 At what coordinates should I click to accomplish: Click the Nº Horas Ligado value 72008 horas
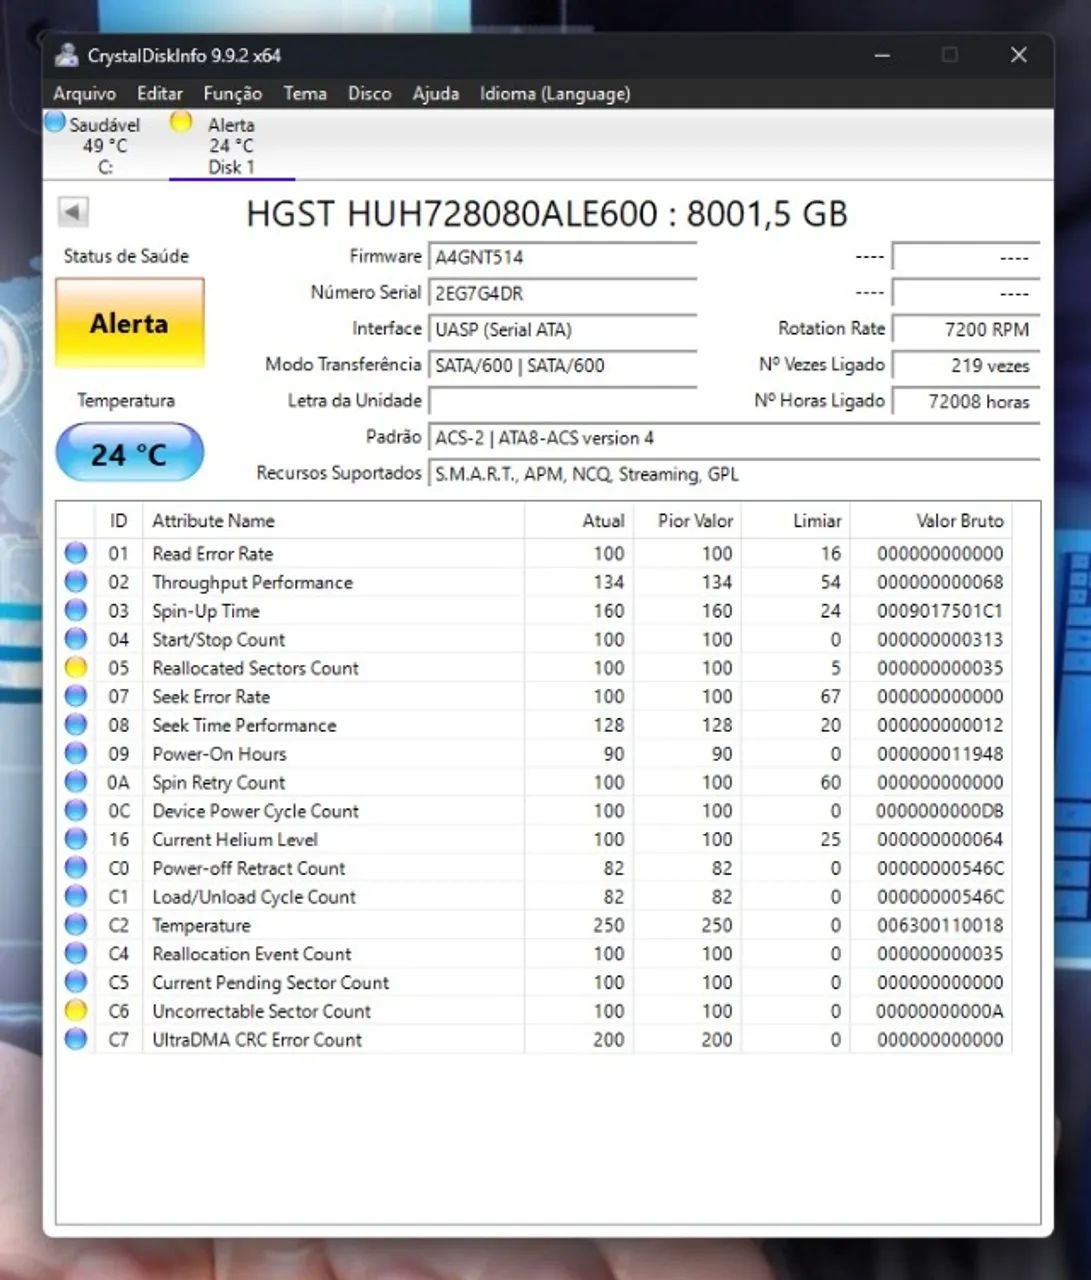click(966, 401)
